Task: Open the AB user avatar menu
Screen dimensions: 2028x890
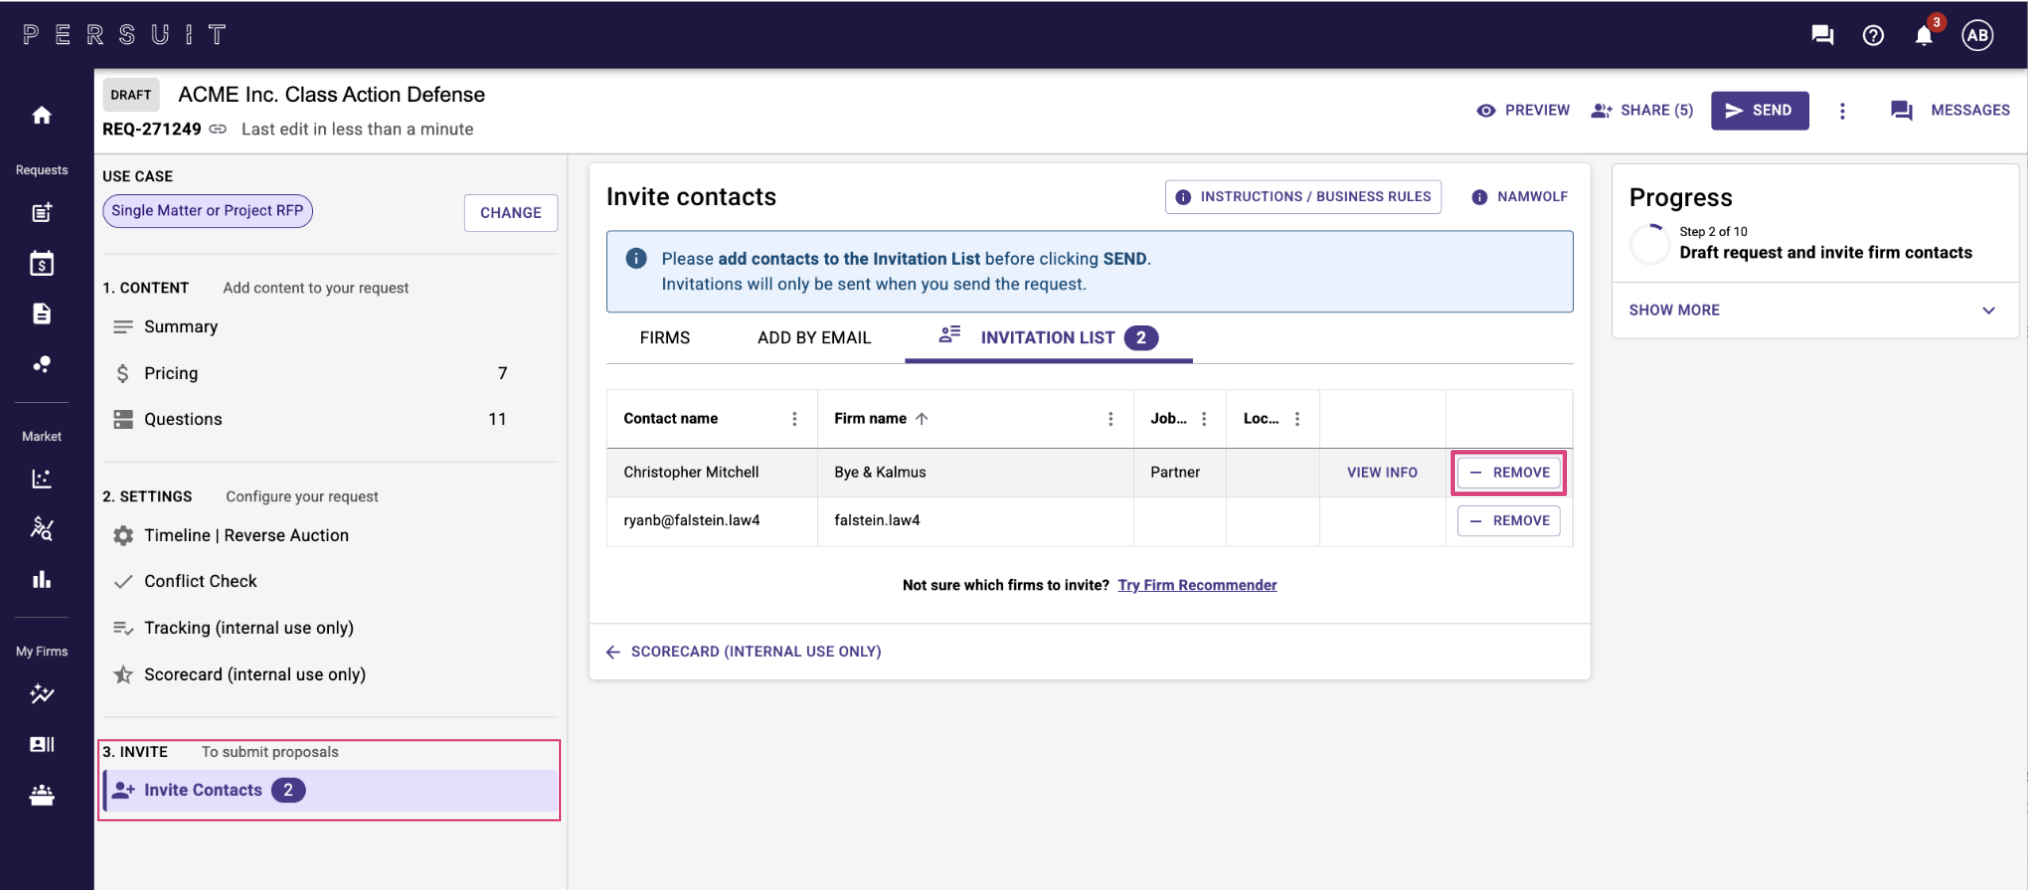Action: pyautogui.click(x=1977, y=35)
